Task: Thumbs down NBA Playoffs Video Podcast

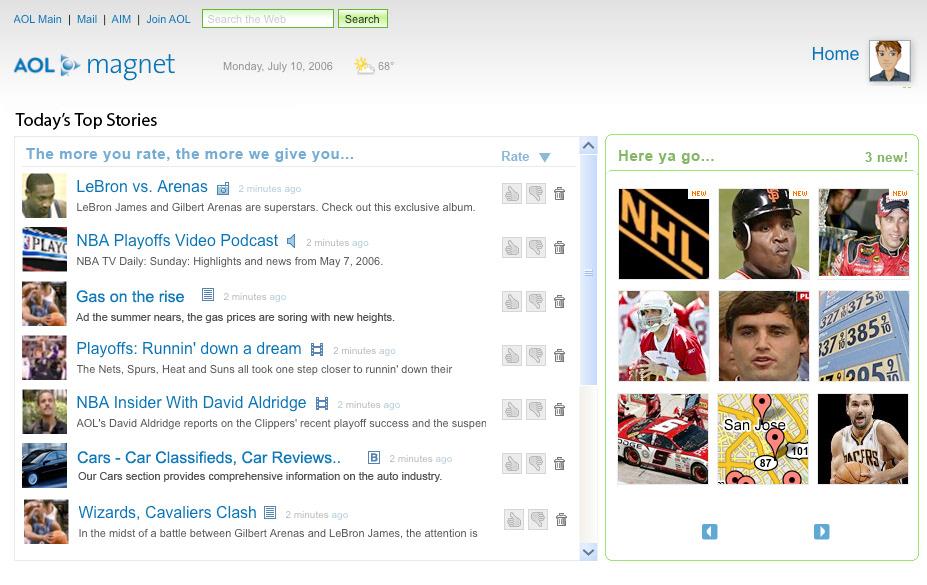Action: point(536,247)
